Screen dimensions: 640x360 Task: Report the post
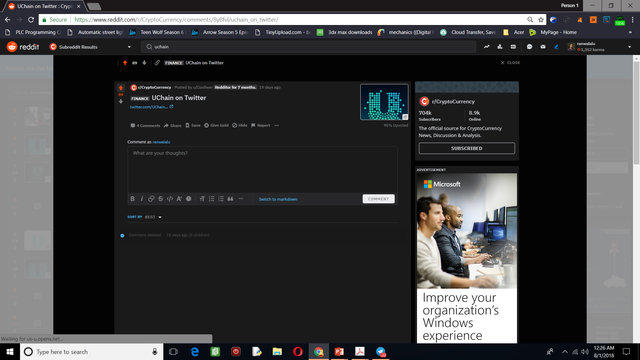pyautogui.click(x=260, y=126)
